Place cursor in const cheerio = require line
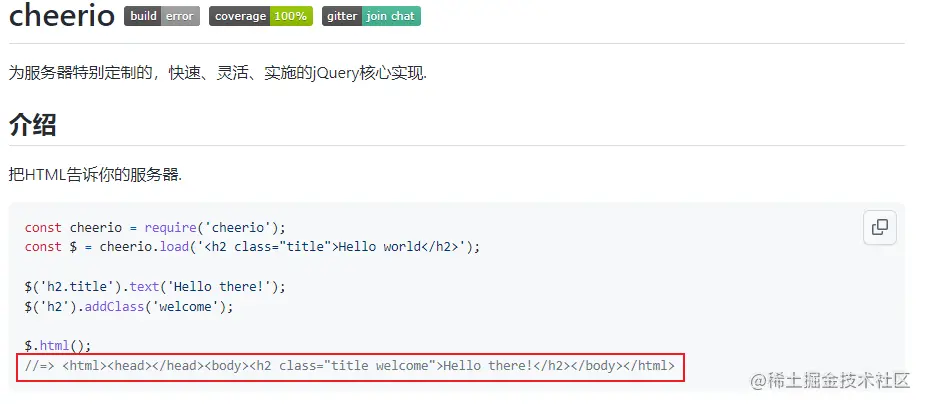The height and width of the screenshot is (404, 925). pyautogui.click(x=155, y=228)
